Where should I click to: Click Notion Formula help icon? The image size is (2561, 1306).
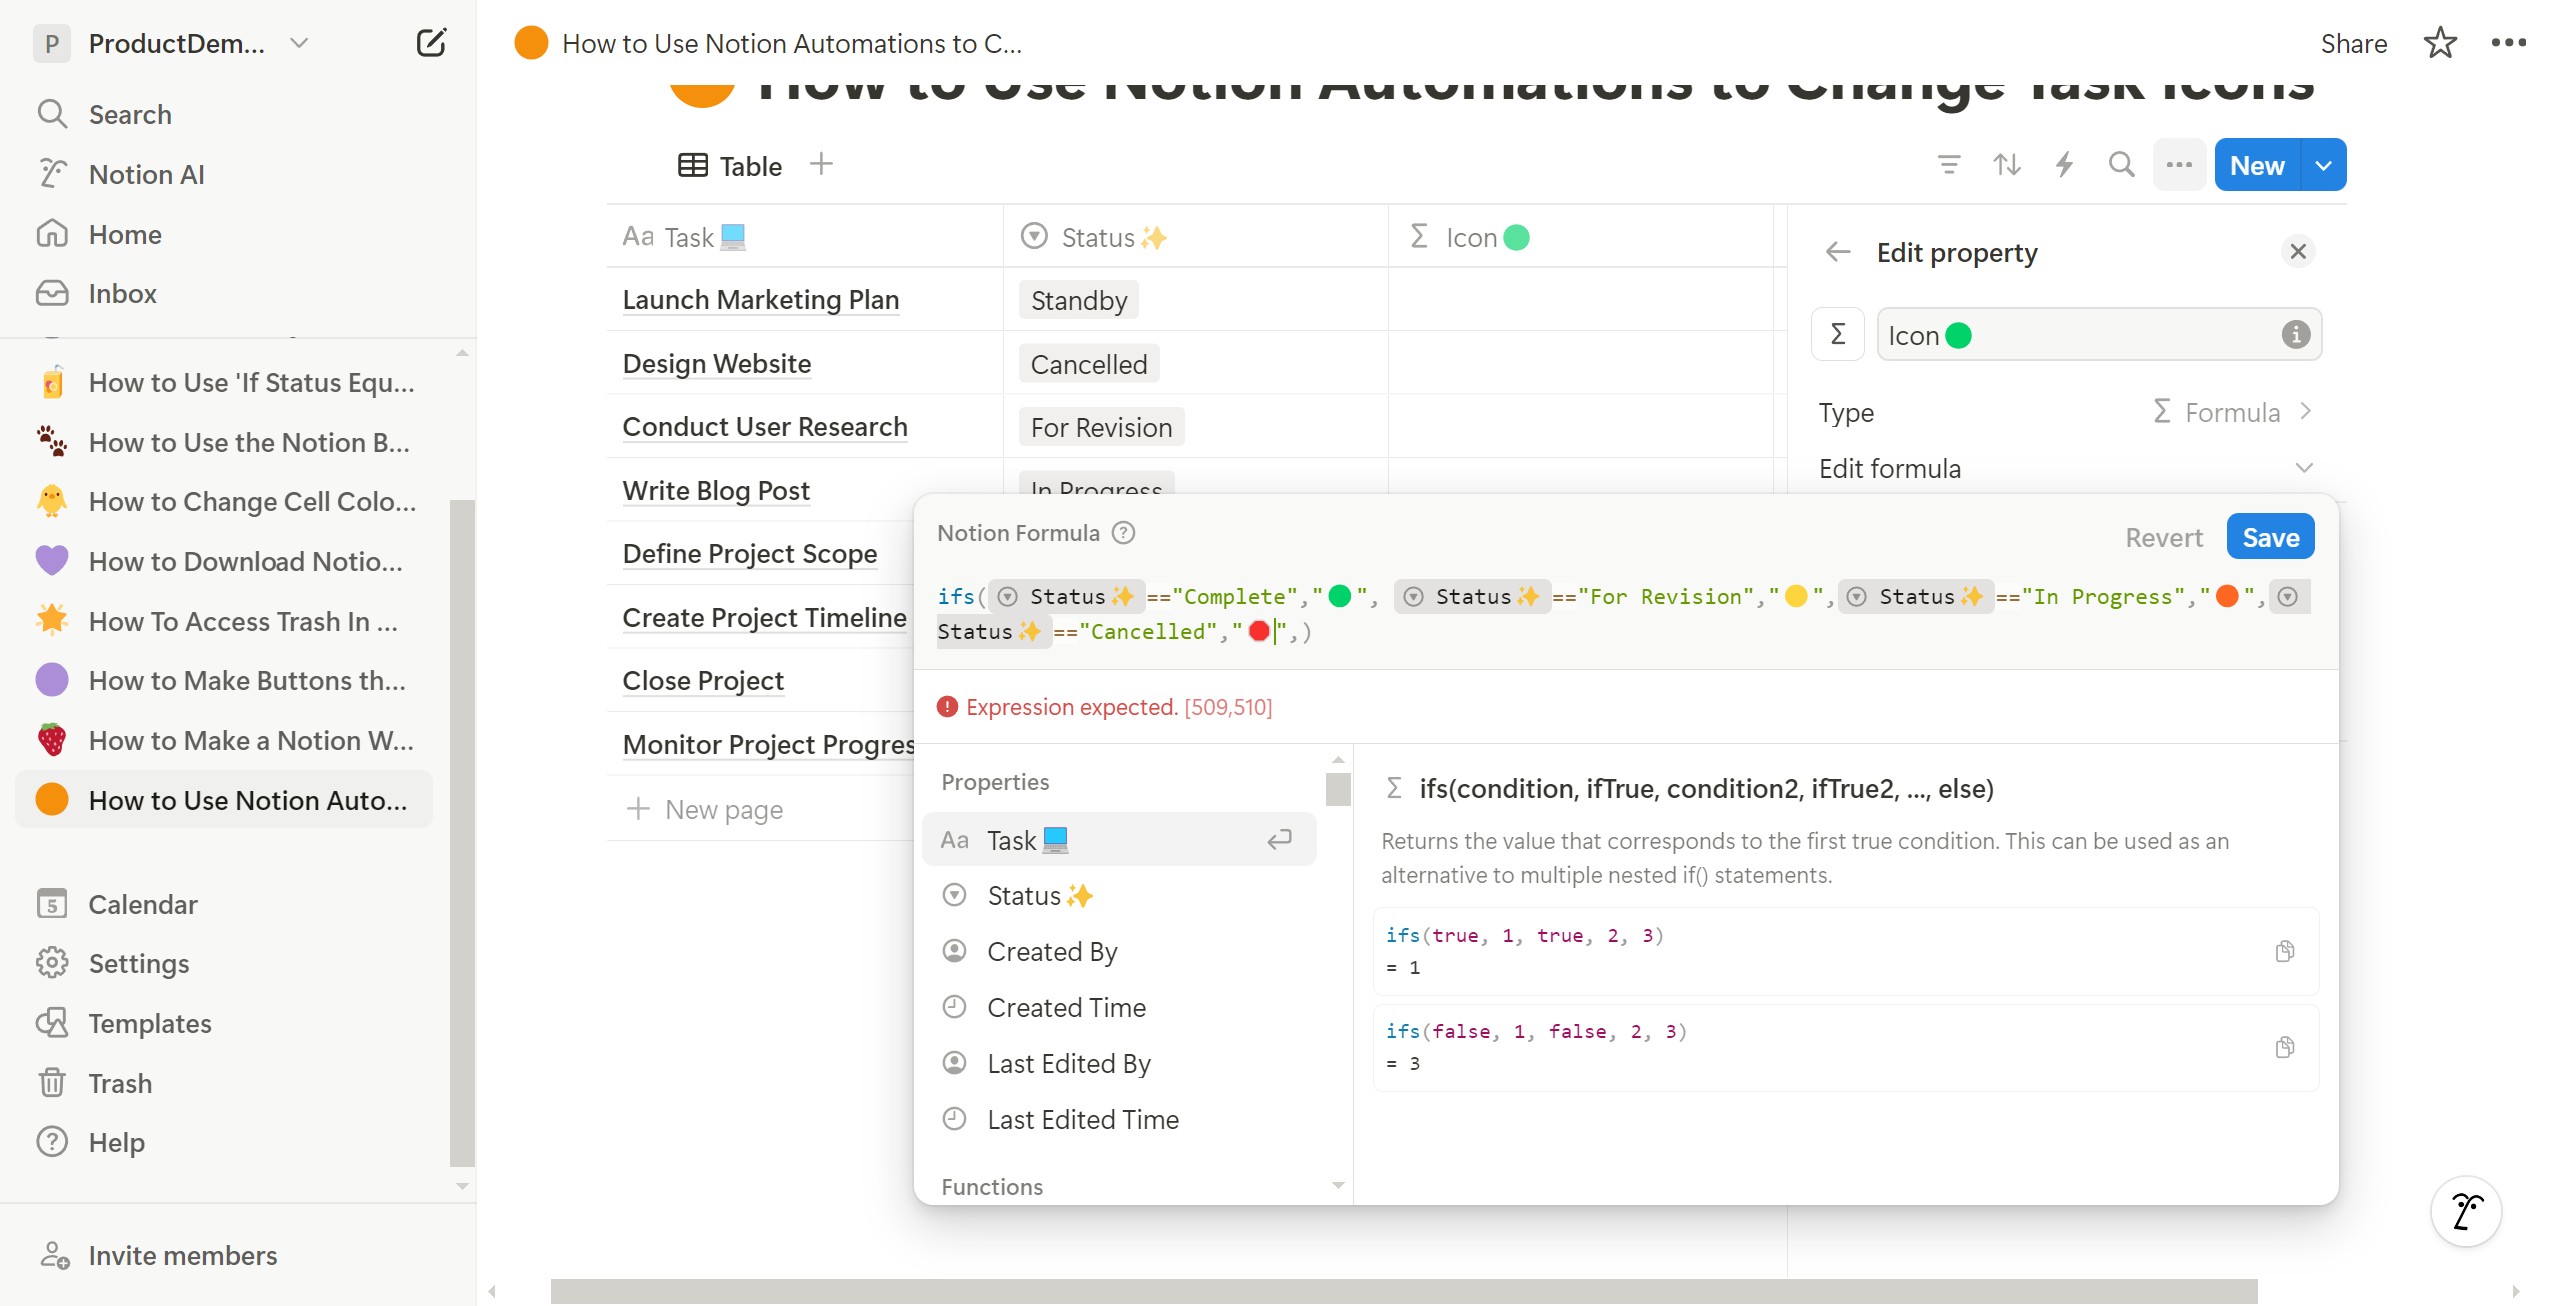click(1124, 533)
